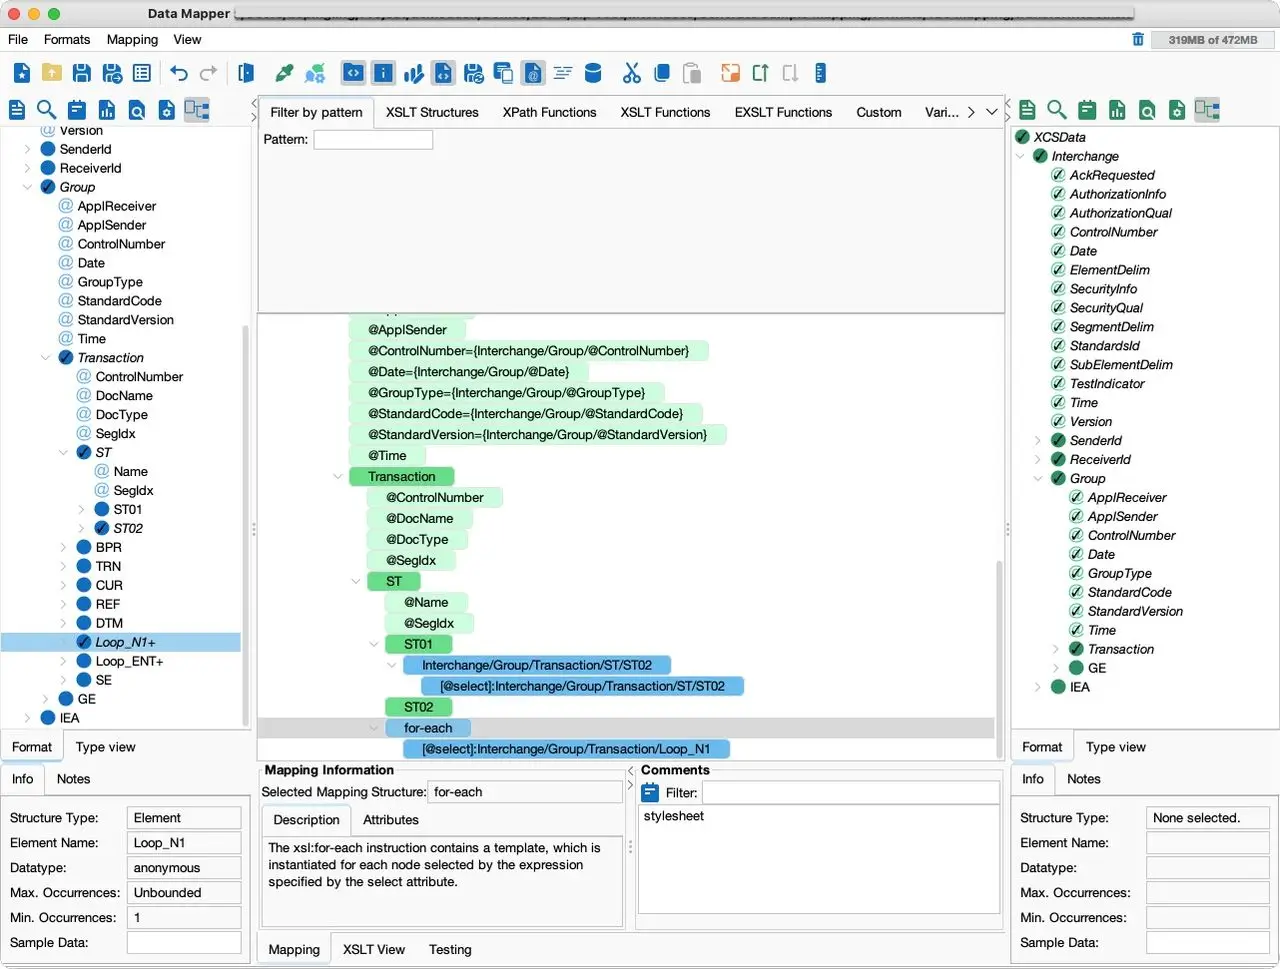This screenshot has height=969, width=1280.
Task: Click the notebook icon next to the Comments Filter
Action: coord(650,793)
